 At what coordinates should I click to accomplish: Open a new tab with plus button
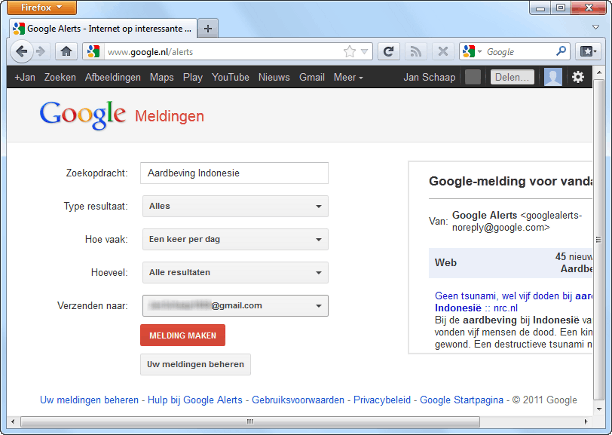click(x=208, y=28)
